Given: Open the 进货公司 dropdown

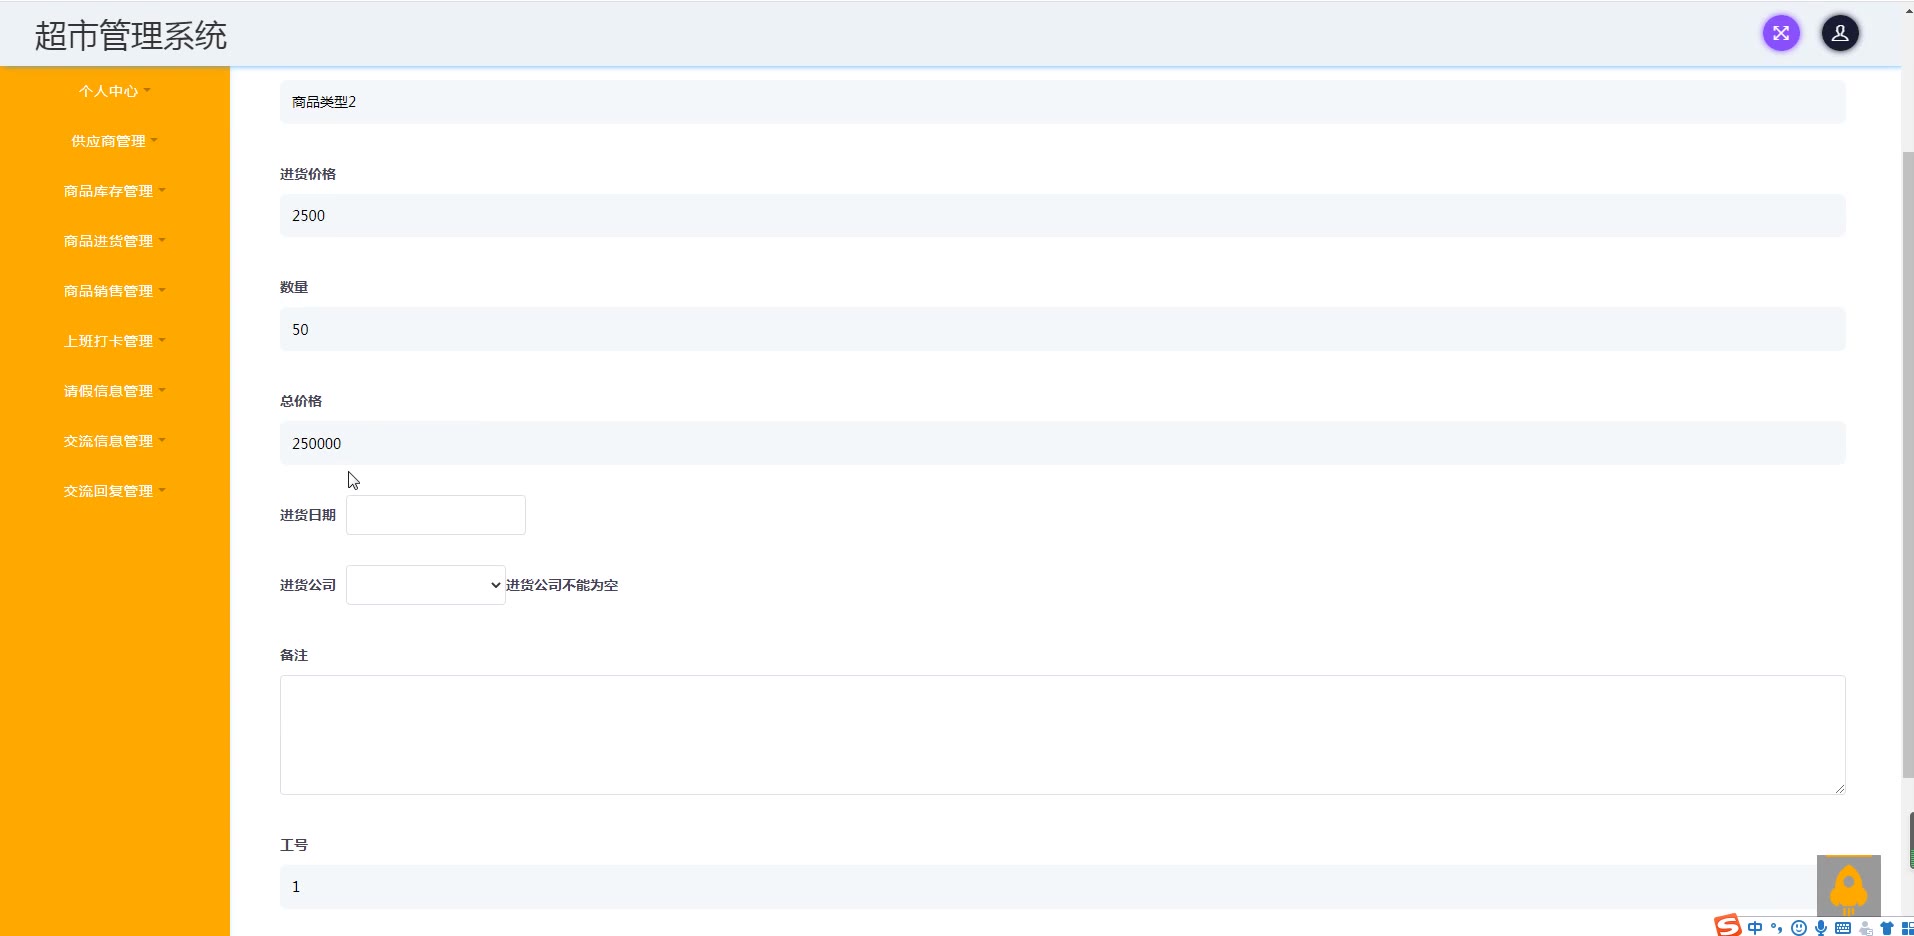Looking at the screenshot, I should [426, 585].
